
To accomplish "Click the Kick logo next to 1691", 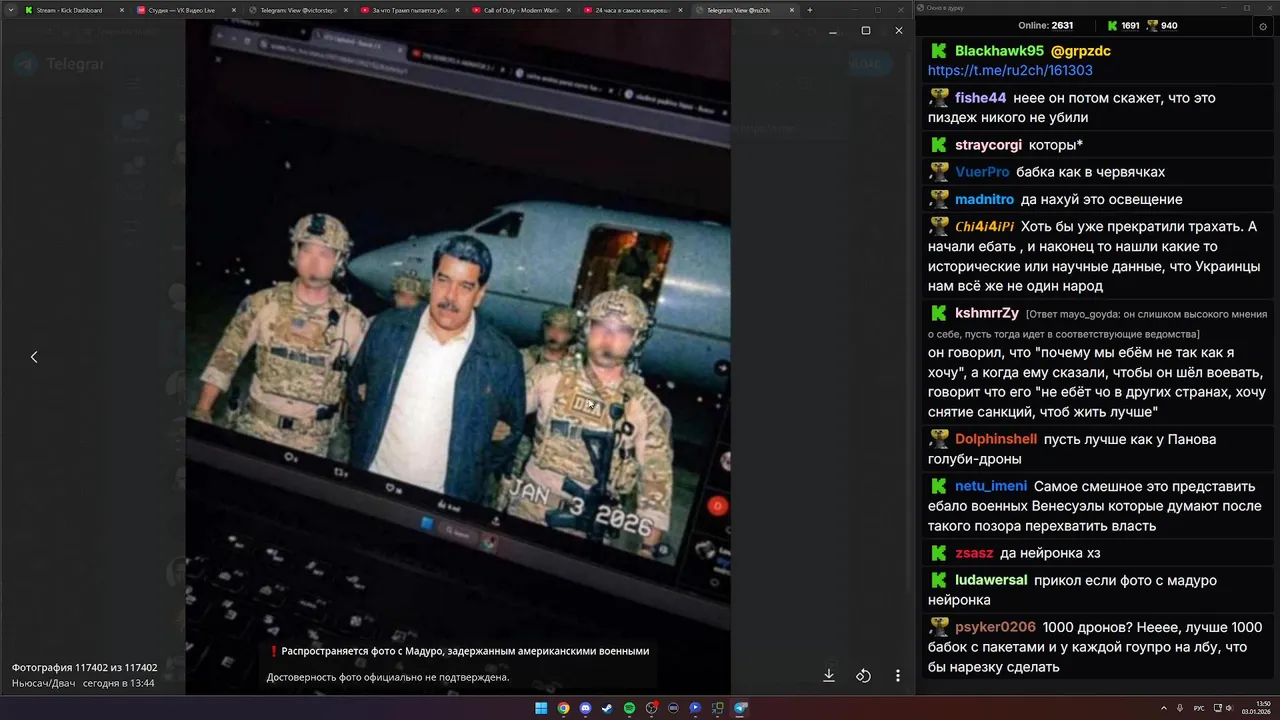I will pyautogui.click(x=1111, y=26).
